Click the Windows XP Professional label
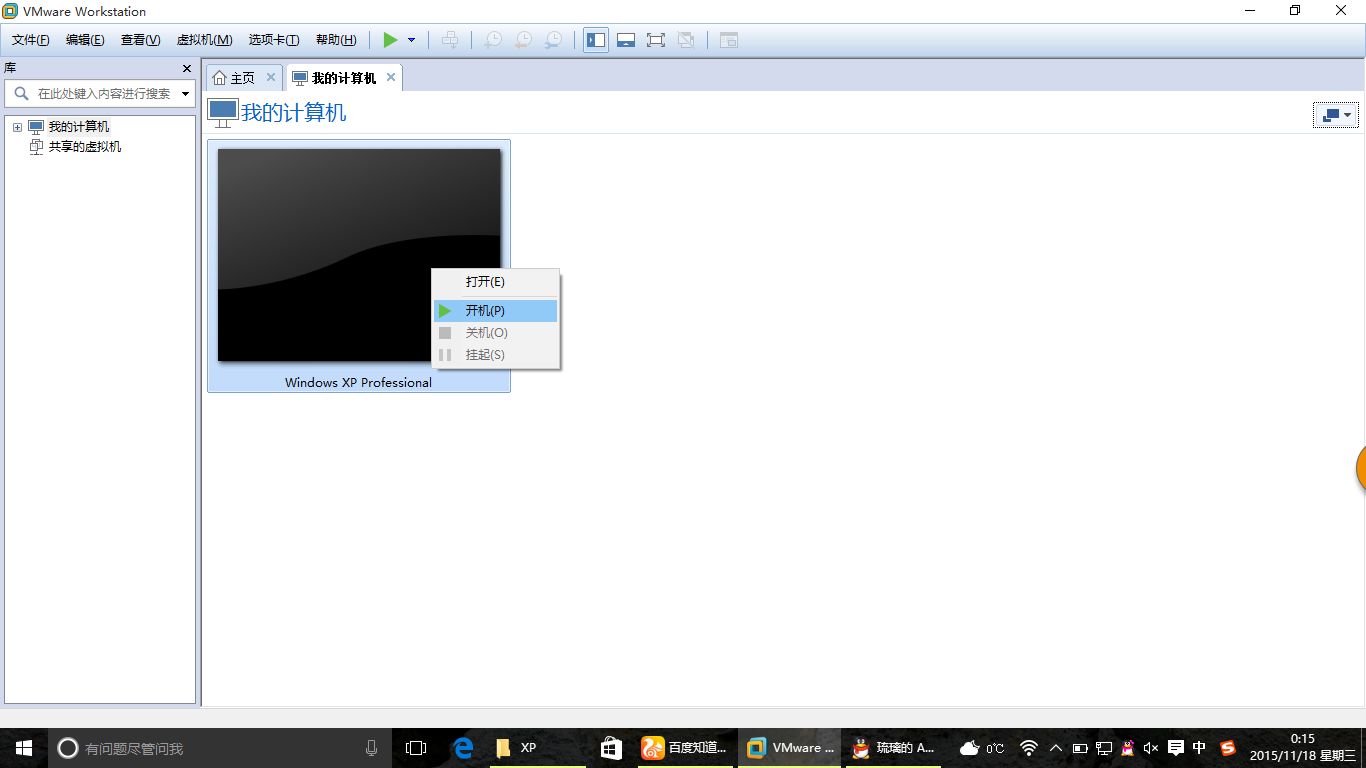The height and width of the screenshot is (768, 1366). [358, 382]
